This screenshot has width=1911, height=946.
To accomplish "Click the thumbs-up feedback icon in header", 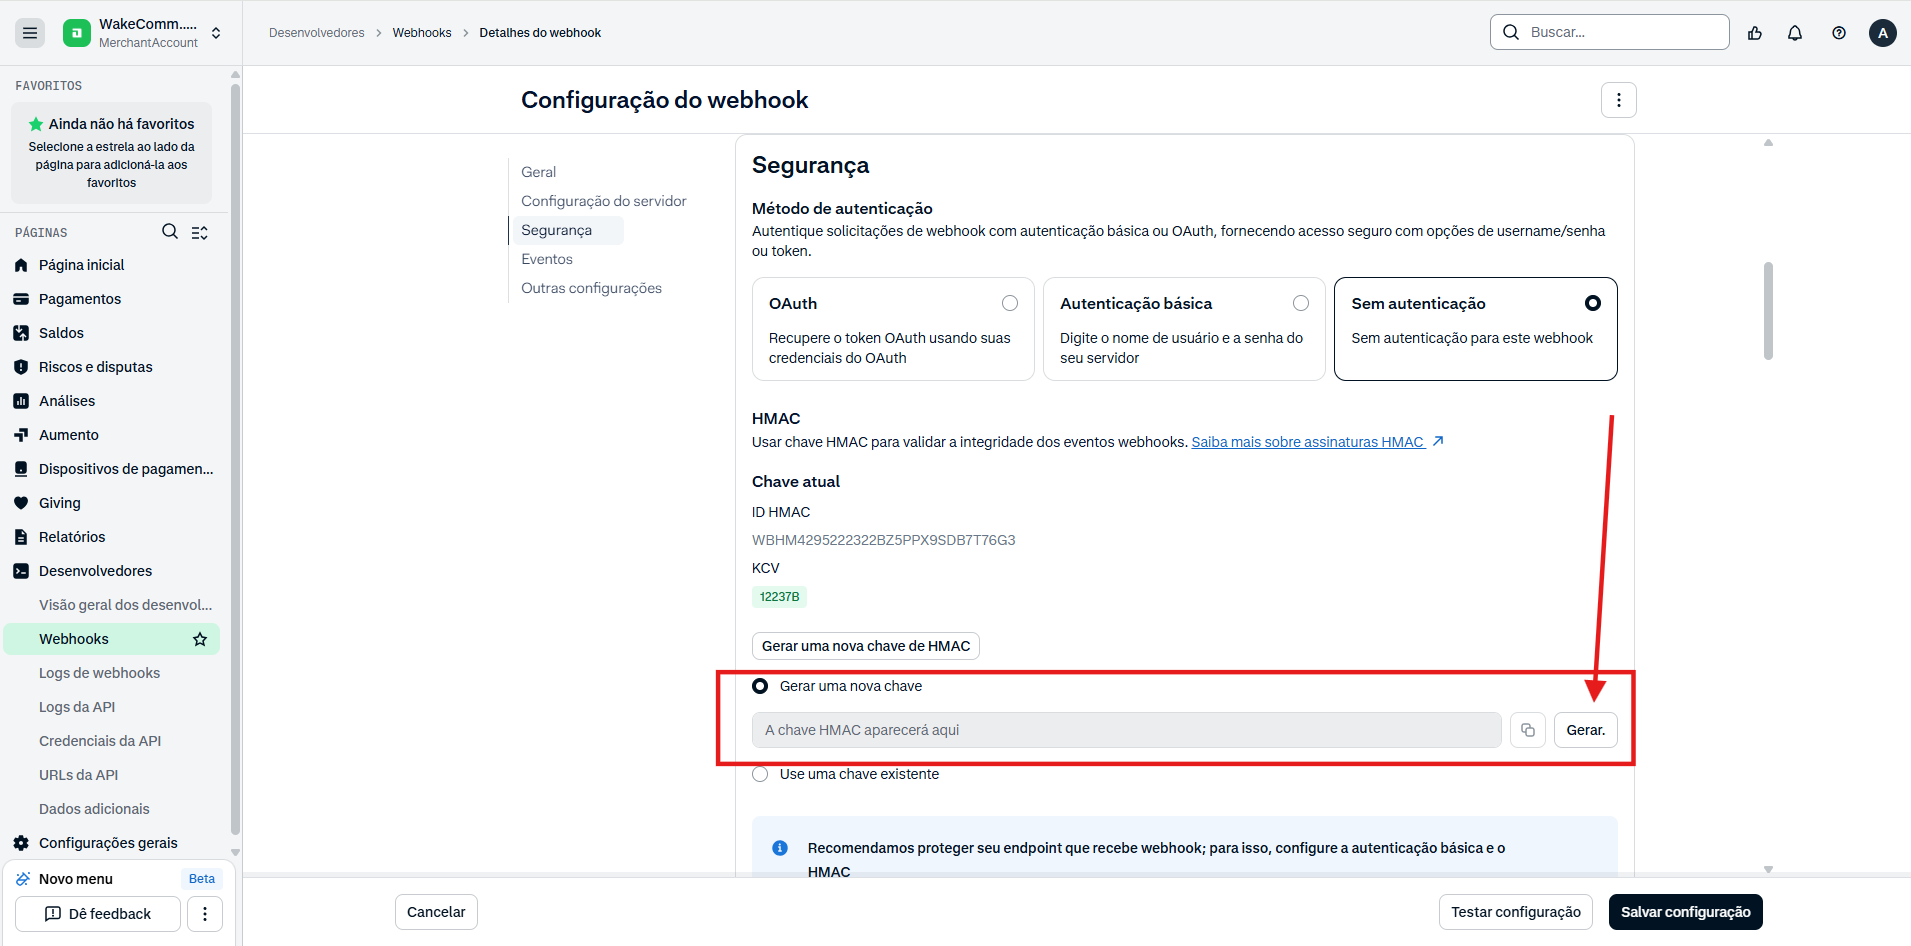I will 1755,33.
